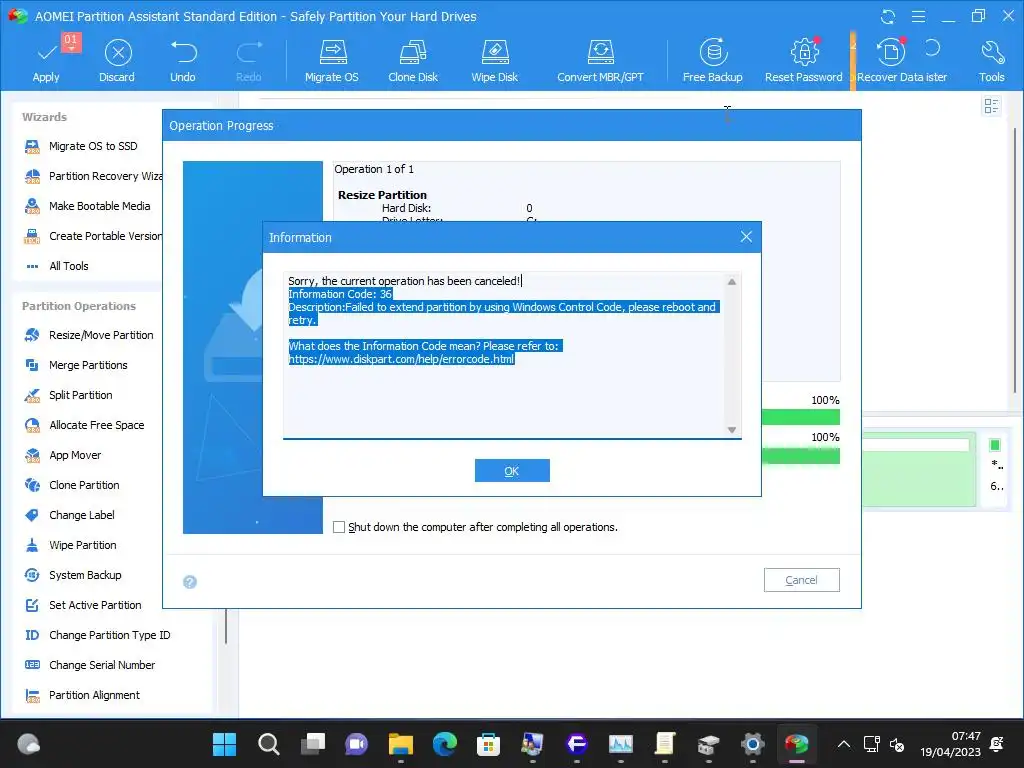Open the Windows Start button
The width and height of the screenshot is (1024, 768).
click(x=224, y=744)
